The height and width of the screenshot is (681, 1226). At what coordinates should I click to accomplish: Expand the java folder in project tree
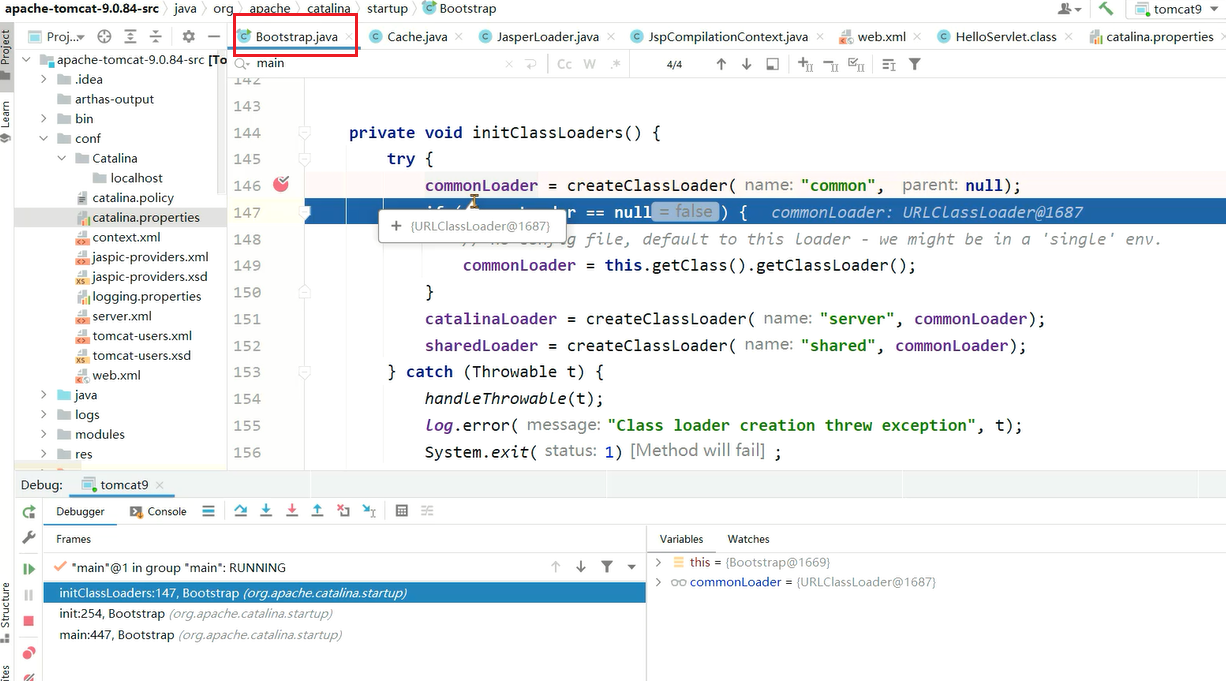(x=44, y=395)
